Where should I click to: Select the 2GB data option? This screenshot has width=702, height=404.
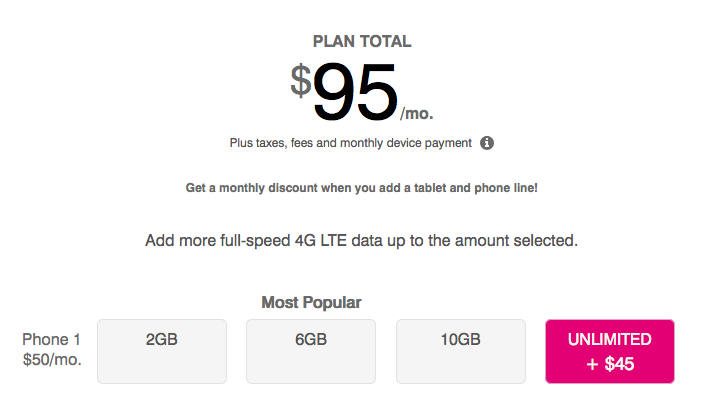pyautogui.click(x=161, y=350)
